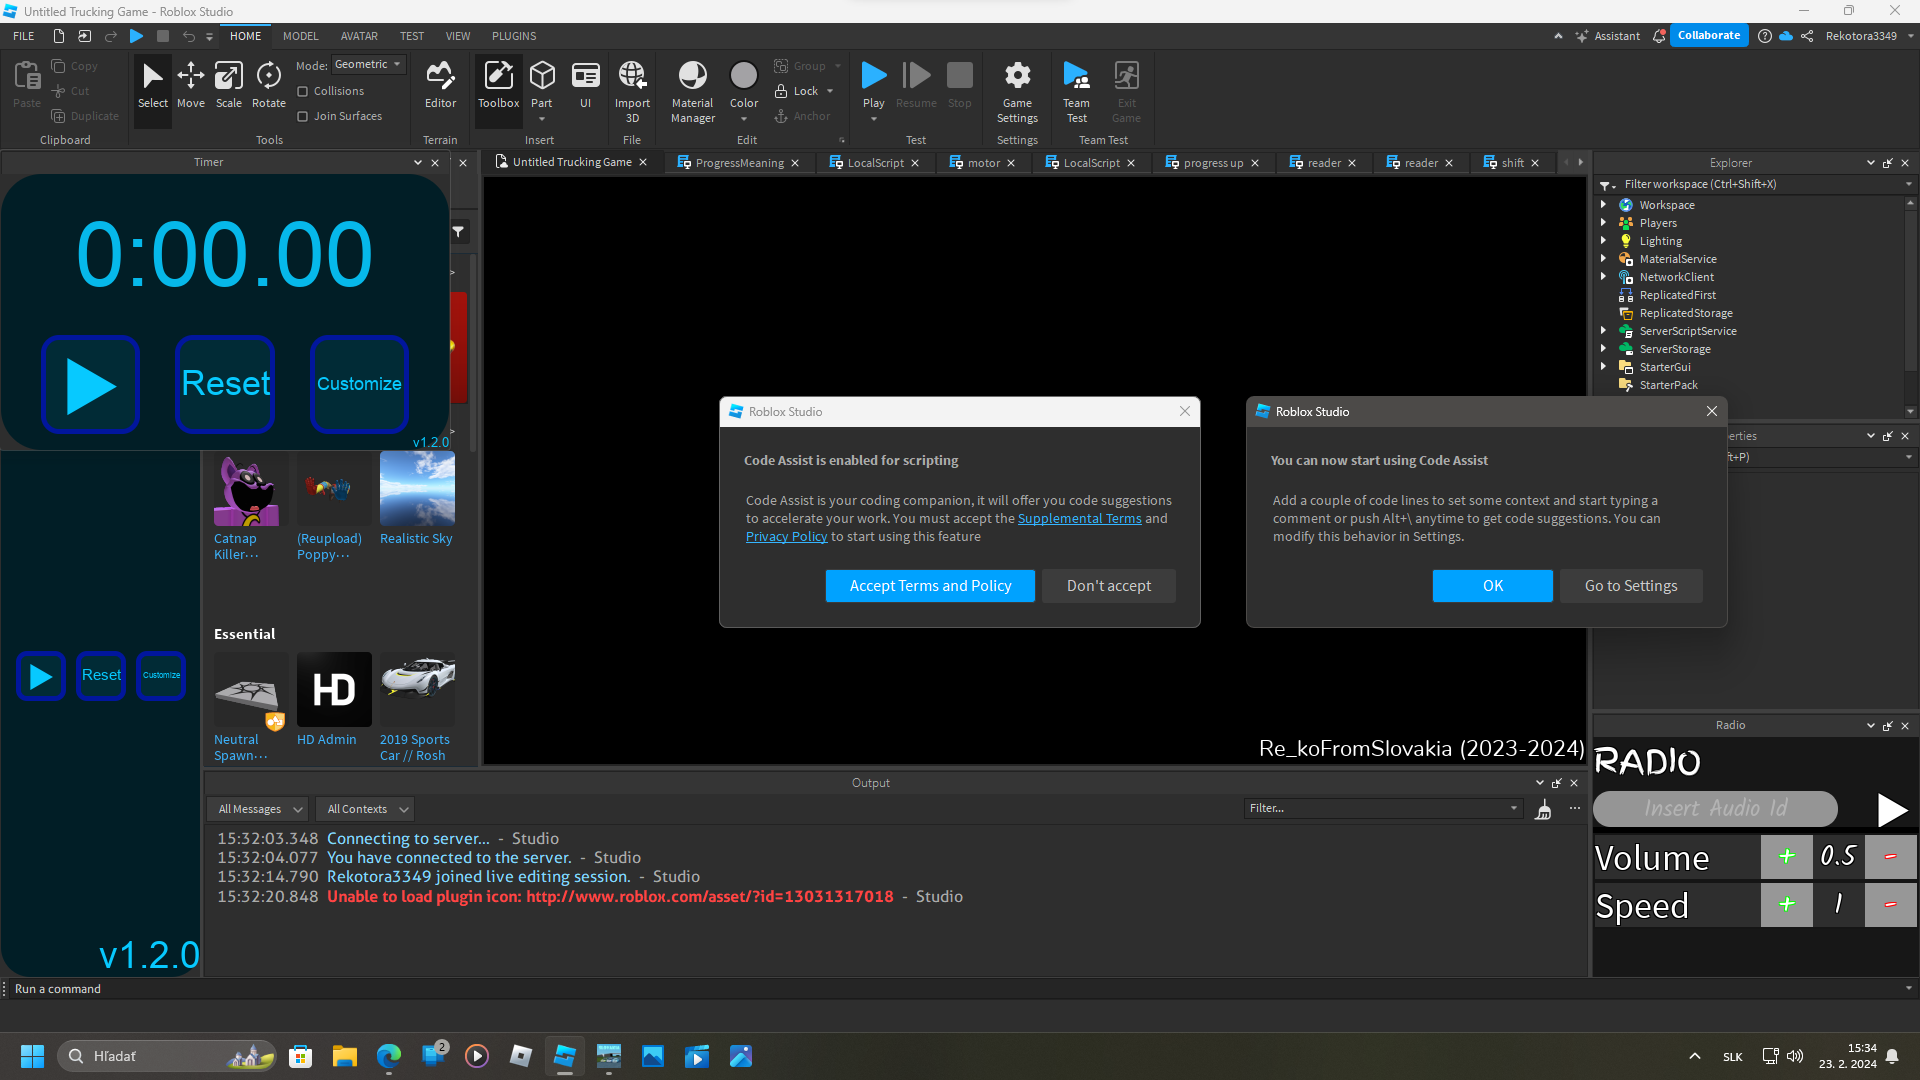Decrease Radio Volume with minus button
Screen dimensions: 1920x1080
pos(1891,856)
